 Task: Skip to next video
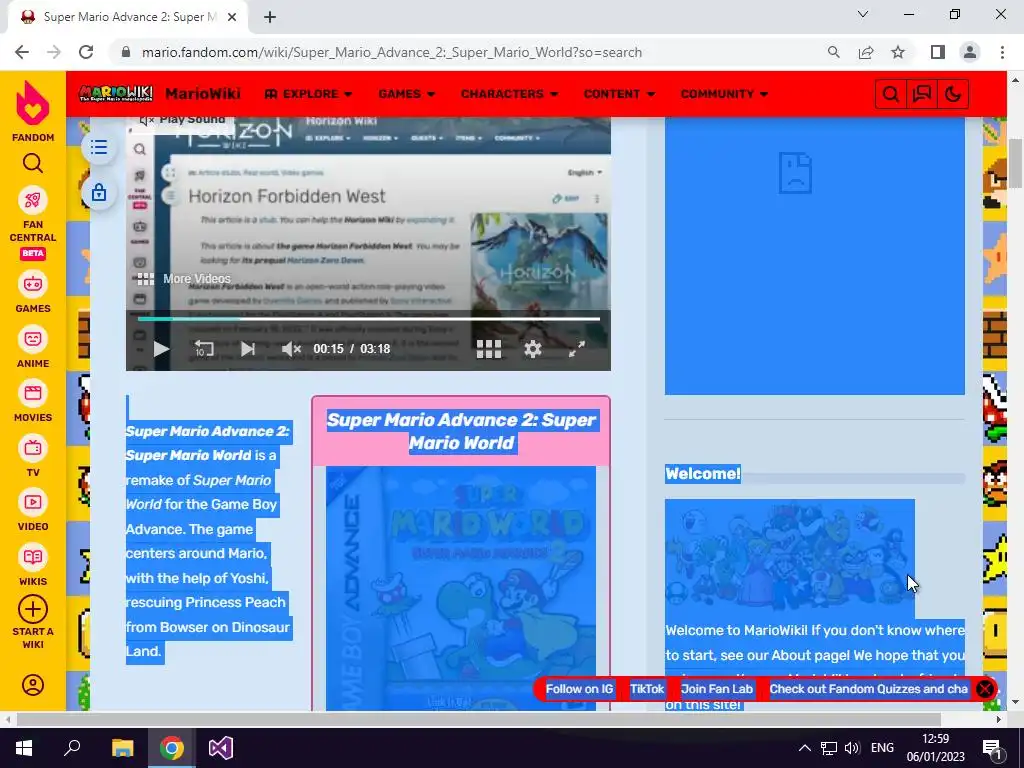[x=248, y=349]
